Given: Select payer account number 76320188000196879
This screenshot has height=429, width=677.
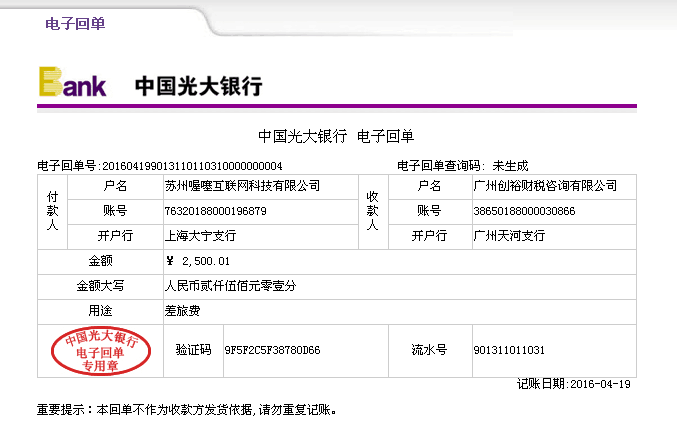Looking at the screenshot, I should pos(215,211).
